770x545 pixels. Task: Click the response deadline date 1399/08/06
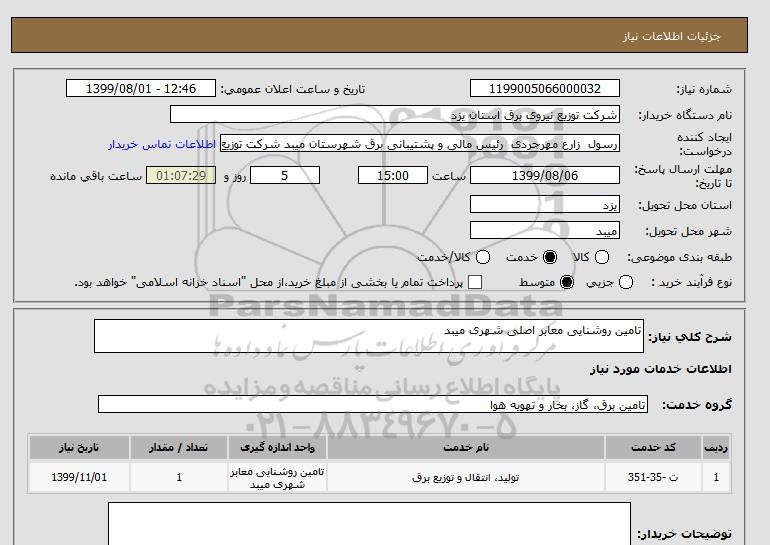(545, 175)
